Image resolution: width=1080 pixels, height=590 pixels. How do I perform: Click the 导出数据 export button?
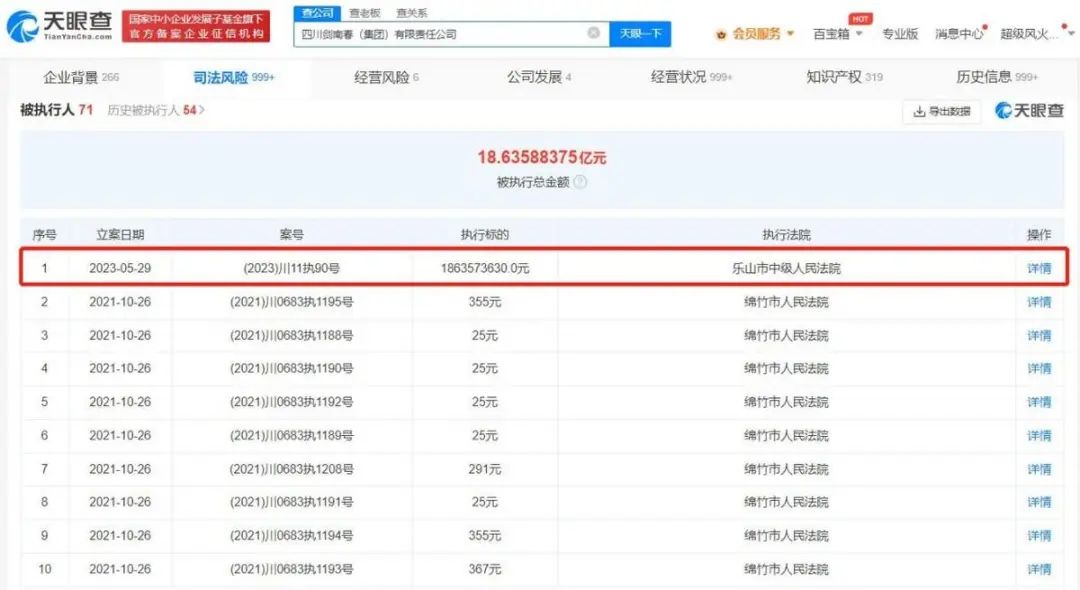click(942, 111)
